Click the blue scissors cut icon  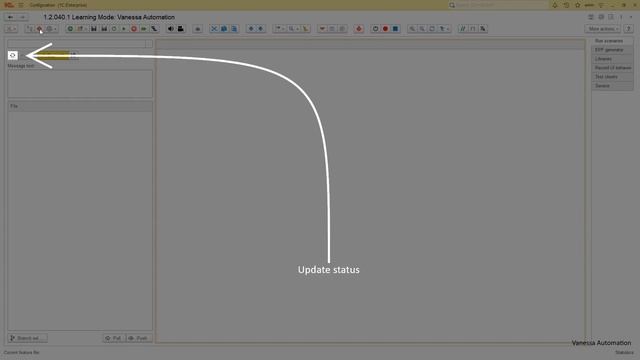tap(214, 29)
